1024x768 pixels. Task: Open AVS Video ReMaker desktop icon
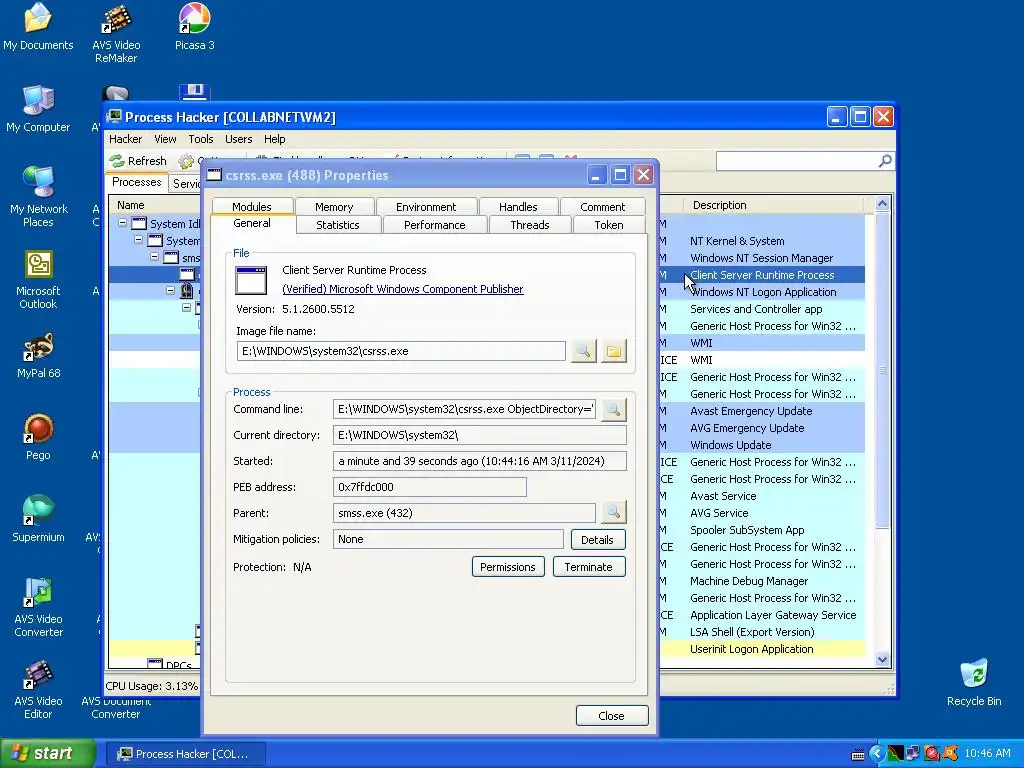click(116, 33)
